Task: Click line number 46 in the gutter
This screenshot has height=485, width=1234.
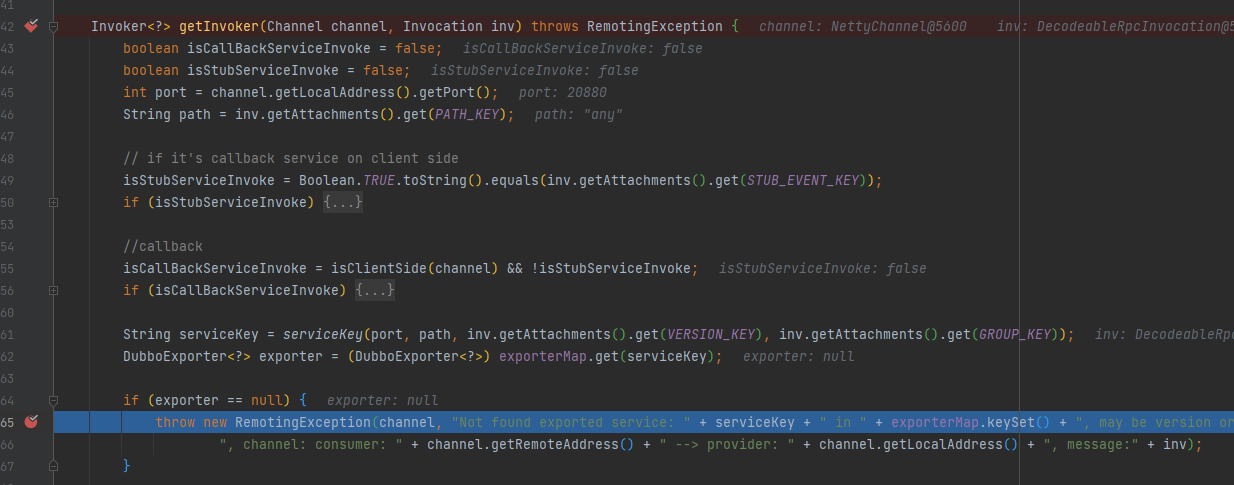Action: 8,114
